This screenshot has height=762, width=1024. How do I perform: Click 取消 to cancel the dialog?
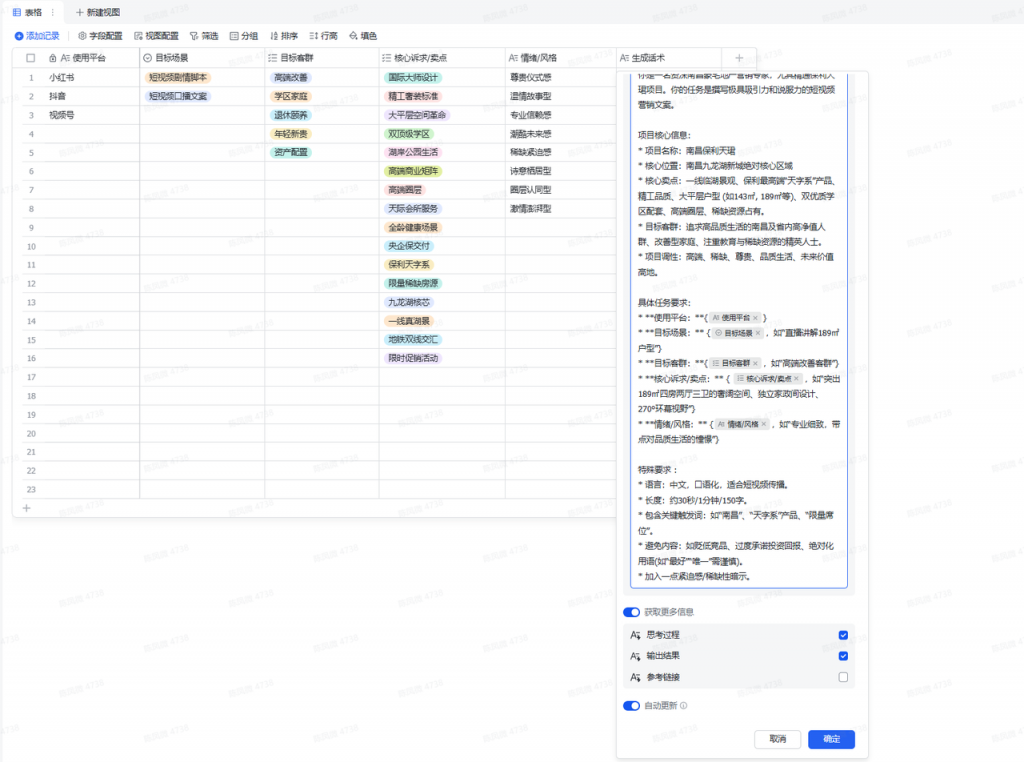pos(777,739)
